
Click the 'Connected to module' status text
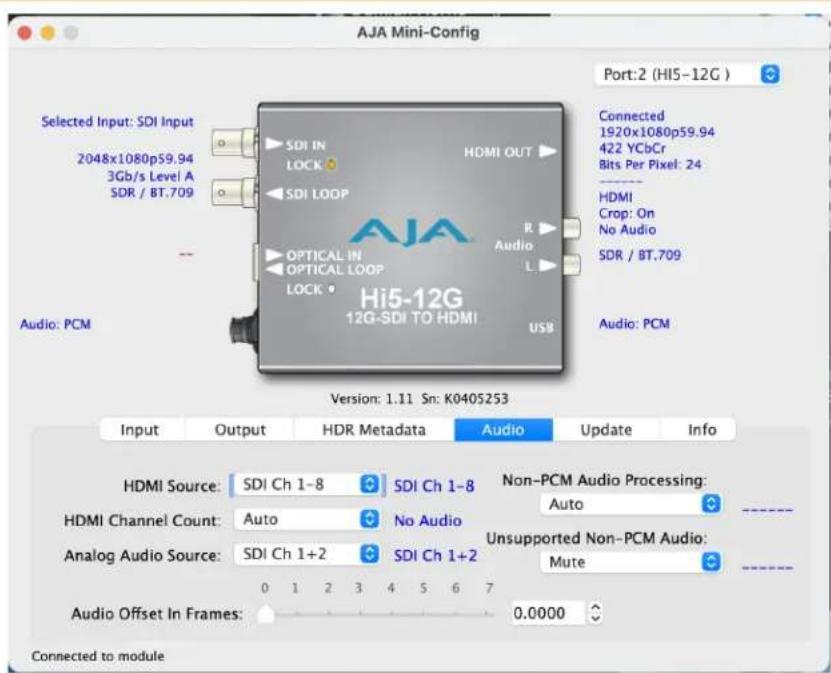pyautogui.click(x=98, y=656)
